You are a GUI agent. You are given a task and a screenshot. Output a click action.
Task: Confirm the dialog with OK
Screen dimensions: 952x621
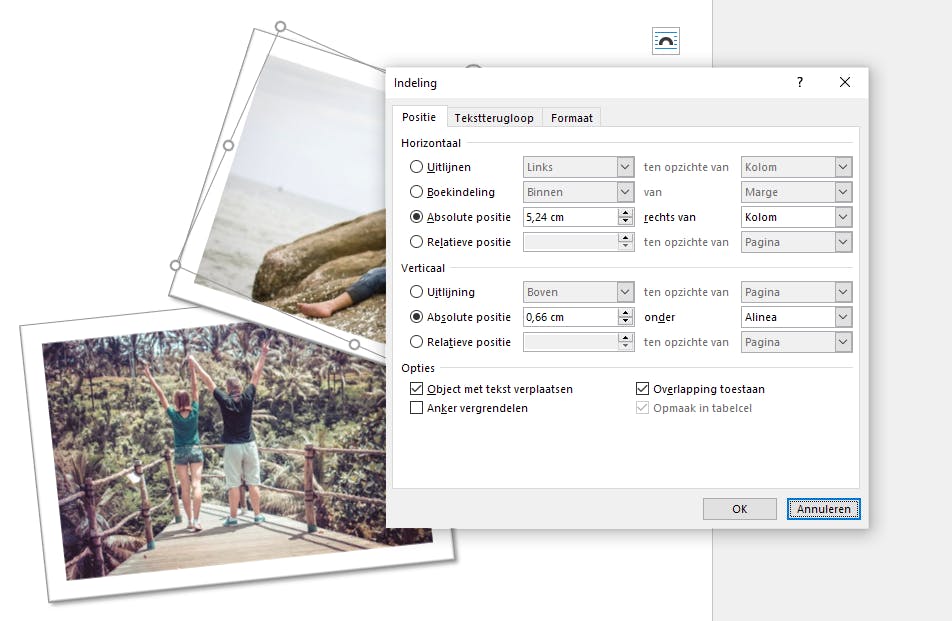740,509
